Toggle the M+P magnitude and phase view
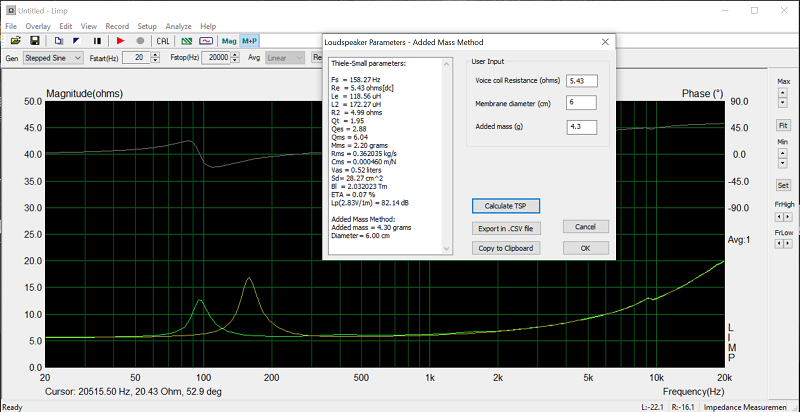Viewport: 800px width, 412px height. point(249,41)
